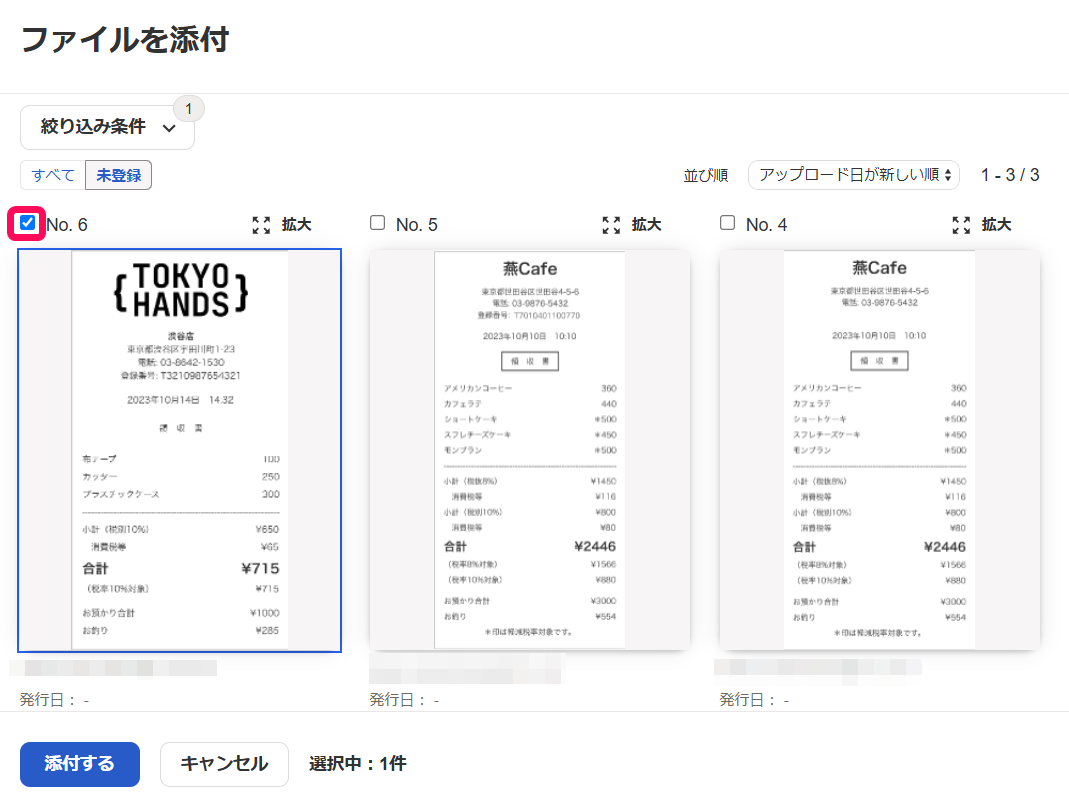This screenshot has width=1069, height=809.
Task: Click 拡大 label for receipt No. 6
Action: click(297, 225)
